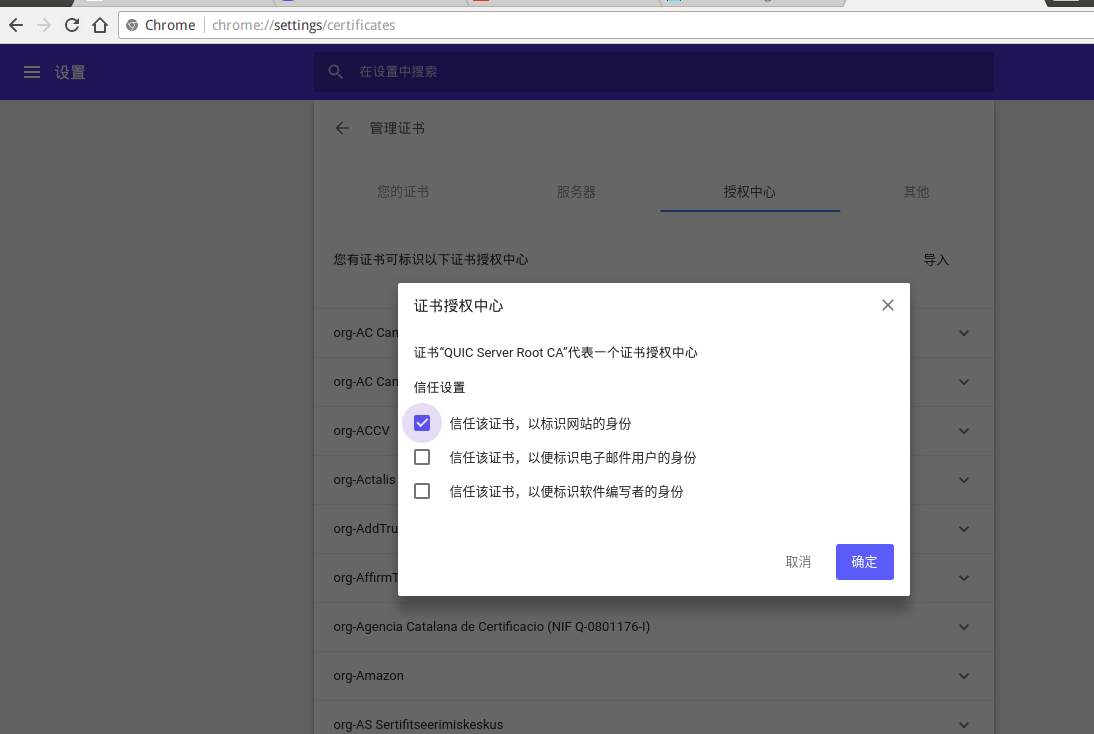Click the 信任设置 label in dialog
Image resolution: width=1094 pixels, height=734 pixels.
pos(439,387)
